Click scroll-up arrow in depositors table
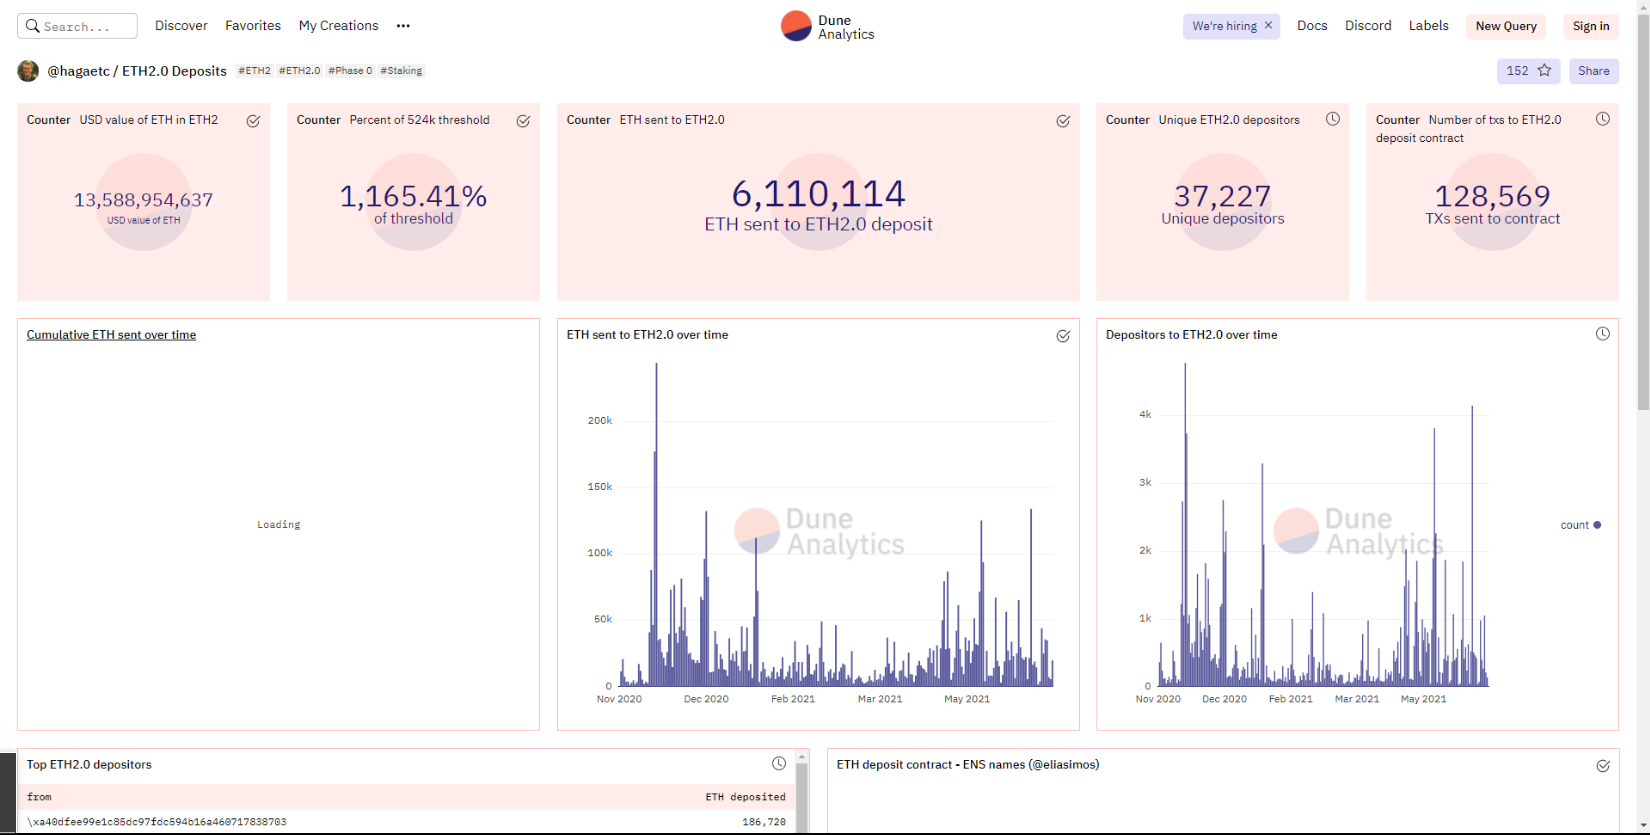The image size is (1650, 835). (x=802, y=757)
